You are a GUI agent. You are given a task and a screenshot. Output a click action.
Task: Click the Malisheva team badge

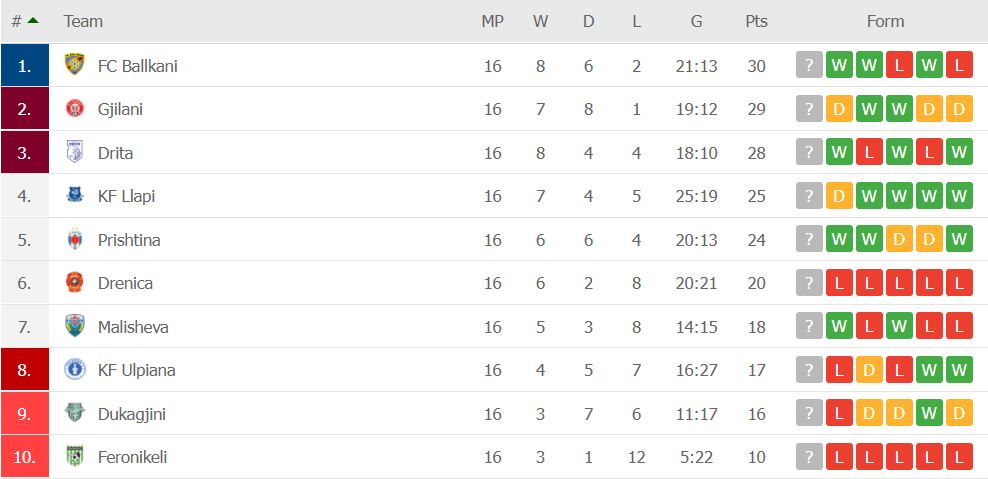74,326
